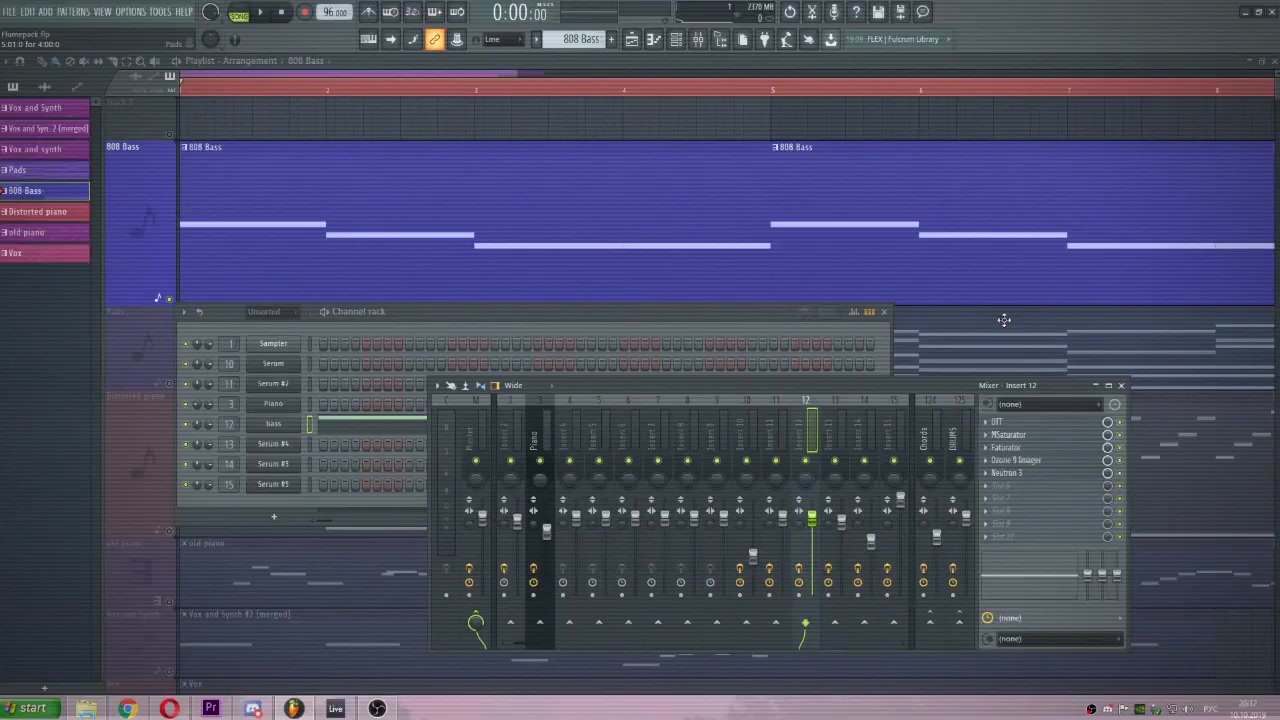Expand the Neutron 3 slot arrow menu
The image size is (1280, 720).
[x=986, y=473]
